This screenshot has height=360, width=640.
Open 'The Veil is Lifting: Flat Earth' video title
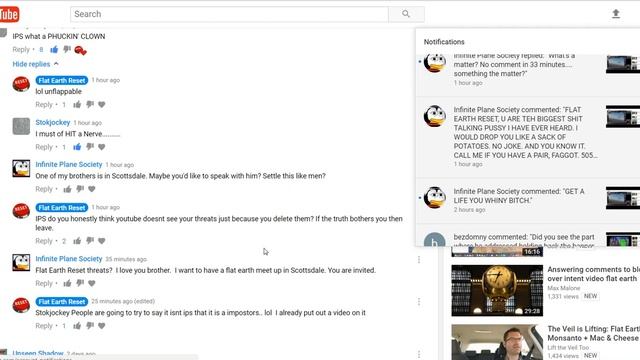593,333
